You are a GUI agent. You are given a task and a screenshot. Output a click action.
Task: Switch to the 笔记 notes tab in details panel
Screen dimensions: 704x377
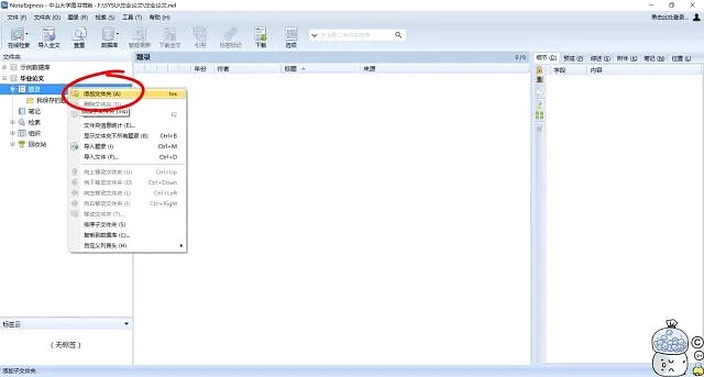pyautogui.click(x=654, y=58)
